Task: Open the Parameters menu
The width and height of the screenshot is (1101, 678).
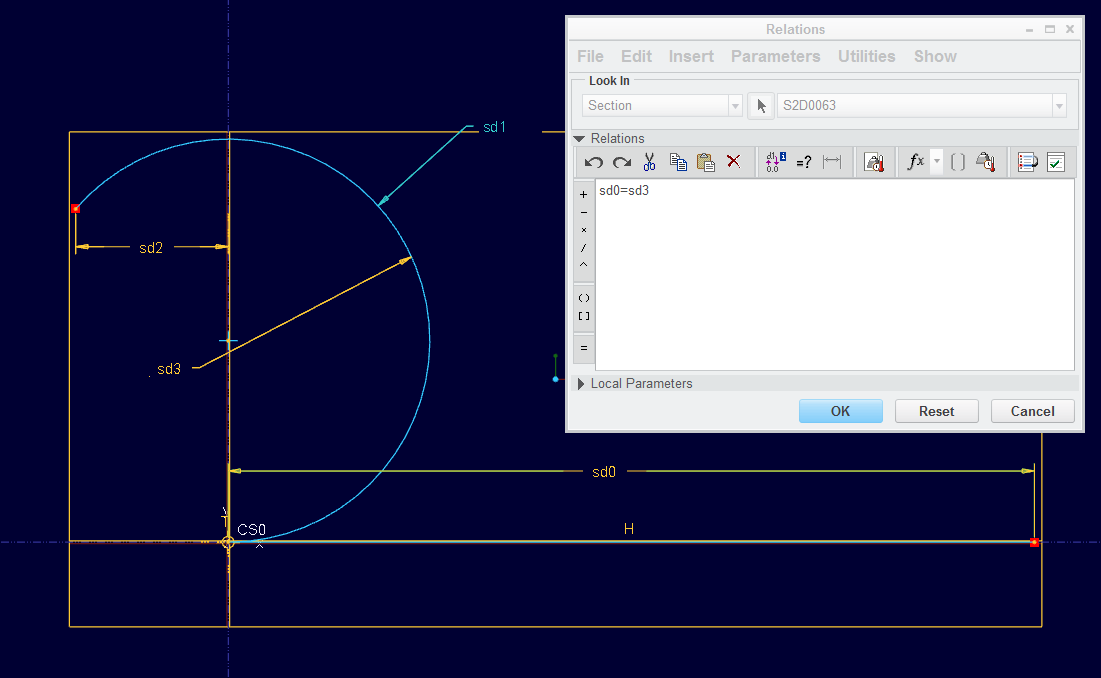Action: (775, 56)
